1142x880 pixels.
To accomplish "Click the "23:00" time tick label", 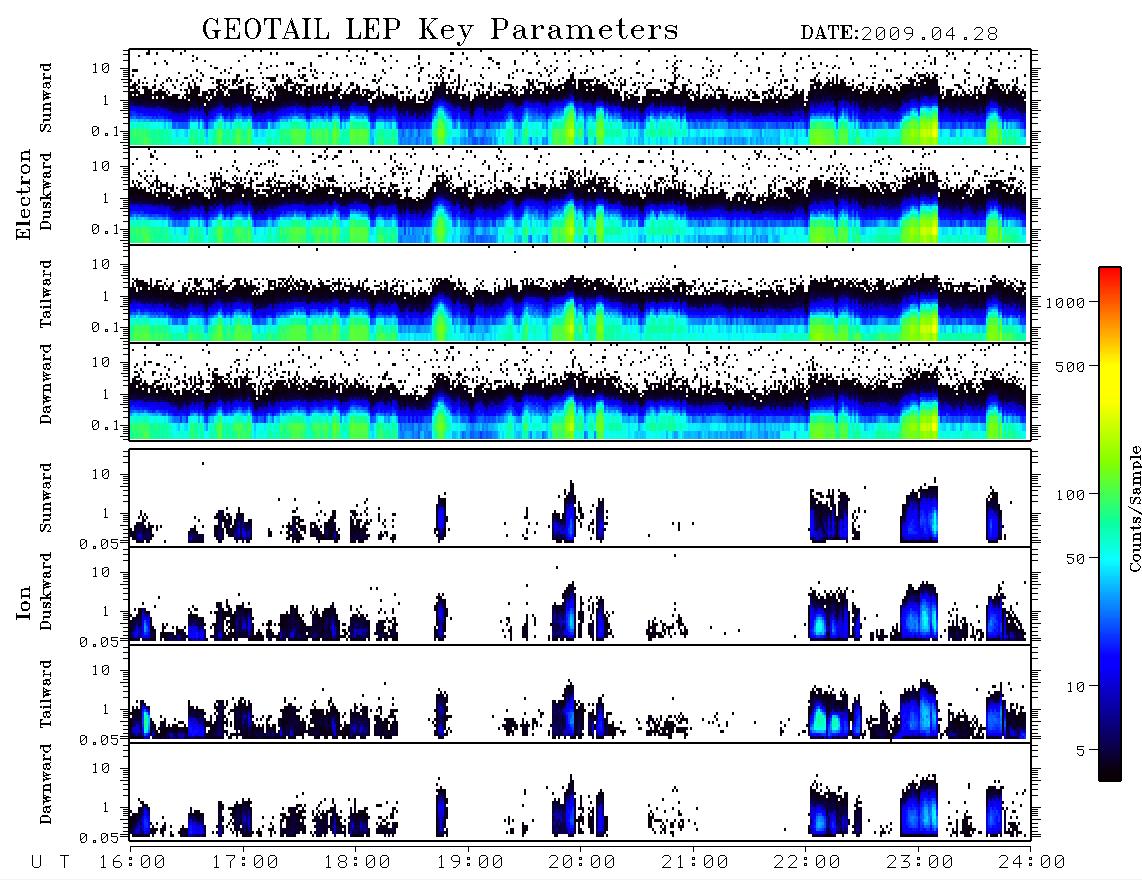I will click(x=920, y=863).
